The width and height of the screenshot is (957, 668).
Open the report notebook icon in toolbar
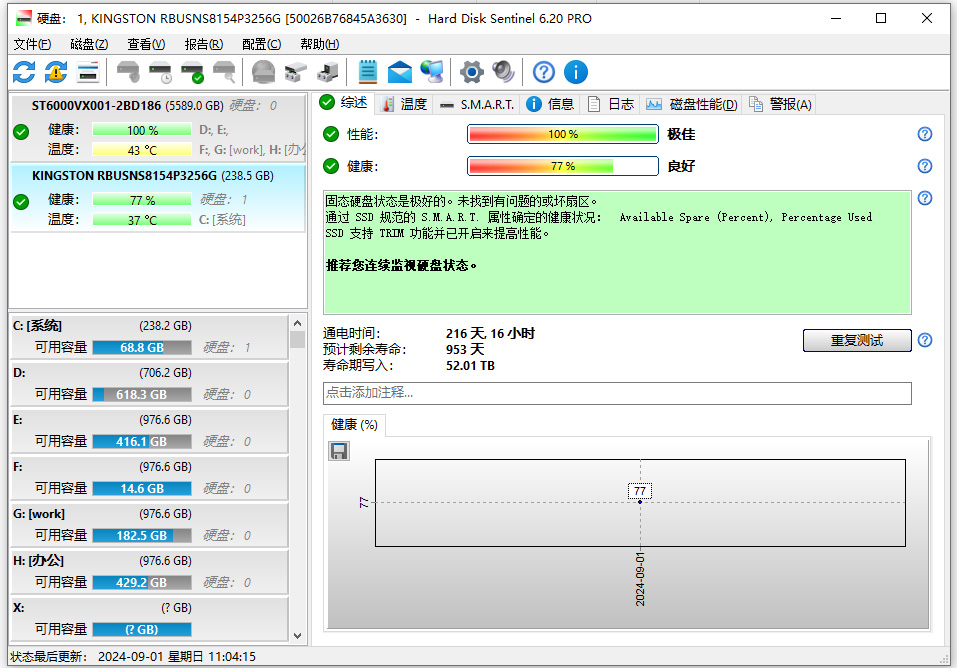(368, 72)
